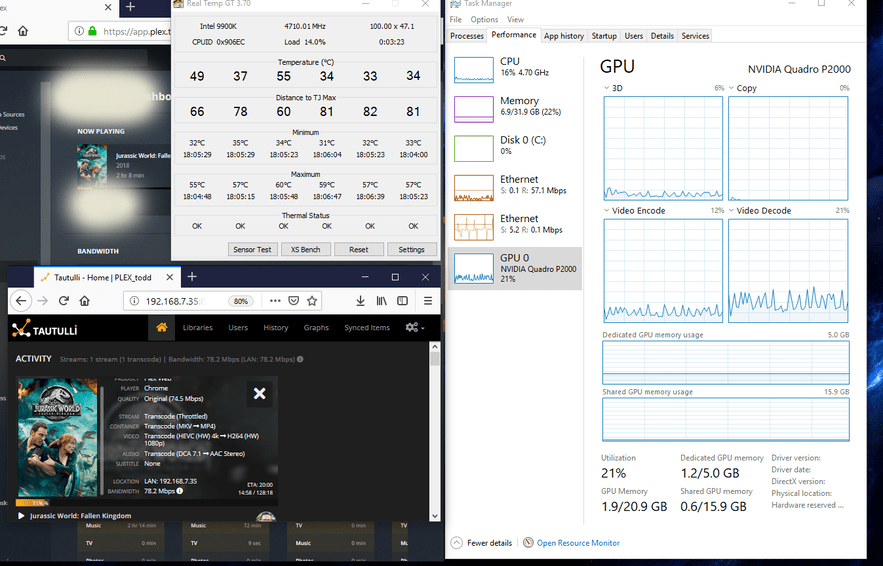Switch to the Processes tab
The image size is (883, 566).
[467, 35]
